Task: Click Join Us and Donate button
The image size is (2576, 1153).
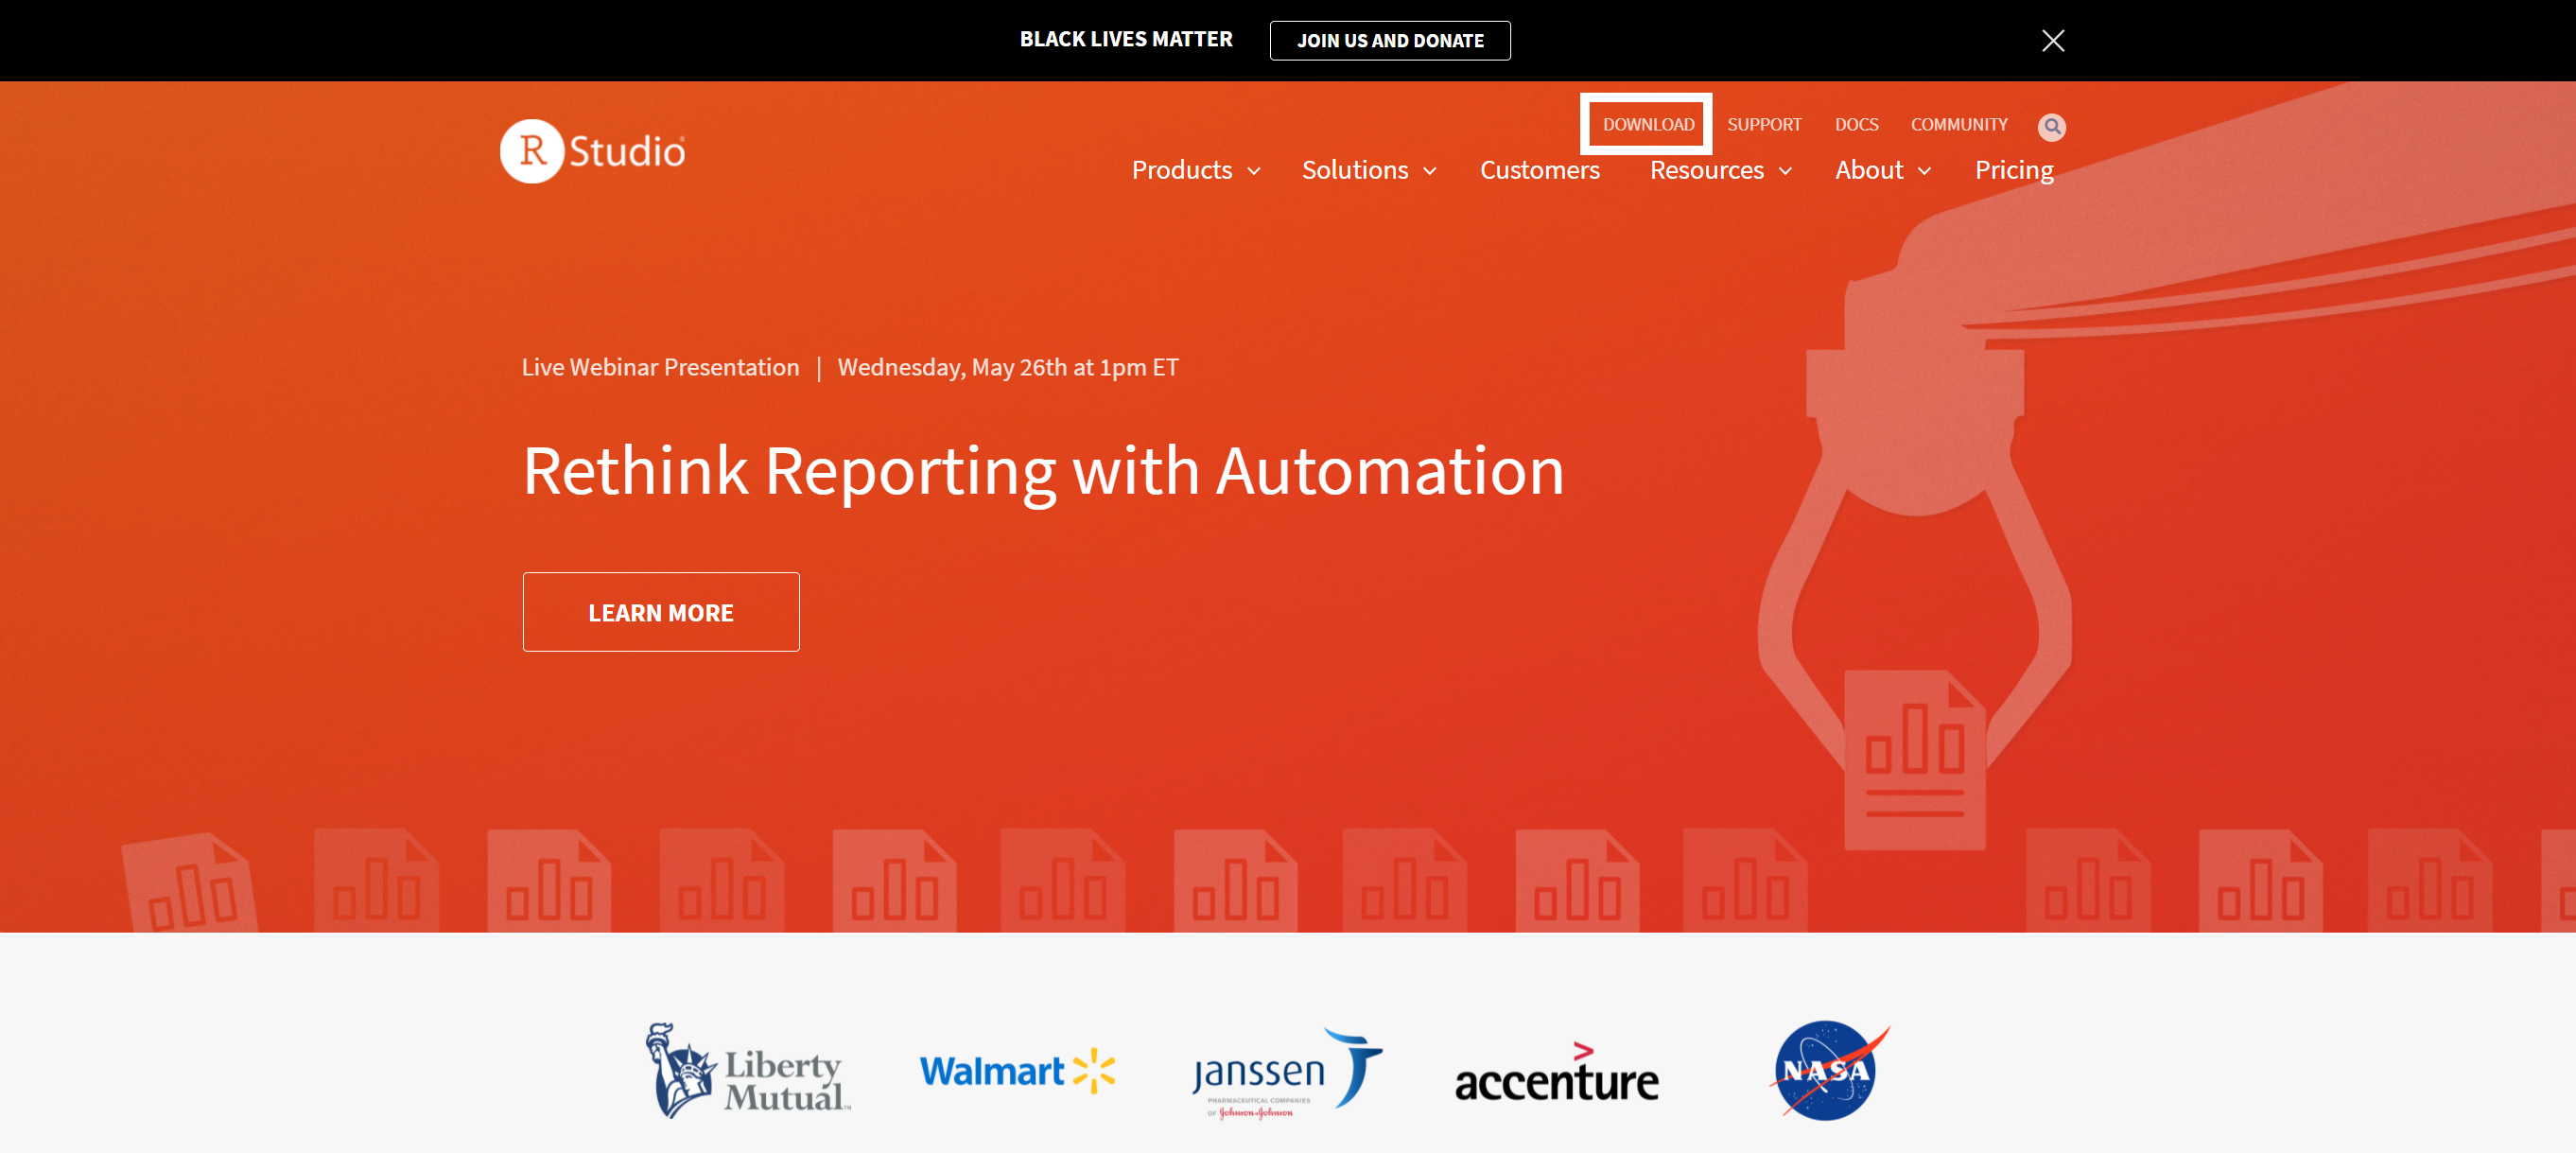Action: click(1389, 41)
